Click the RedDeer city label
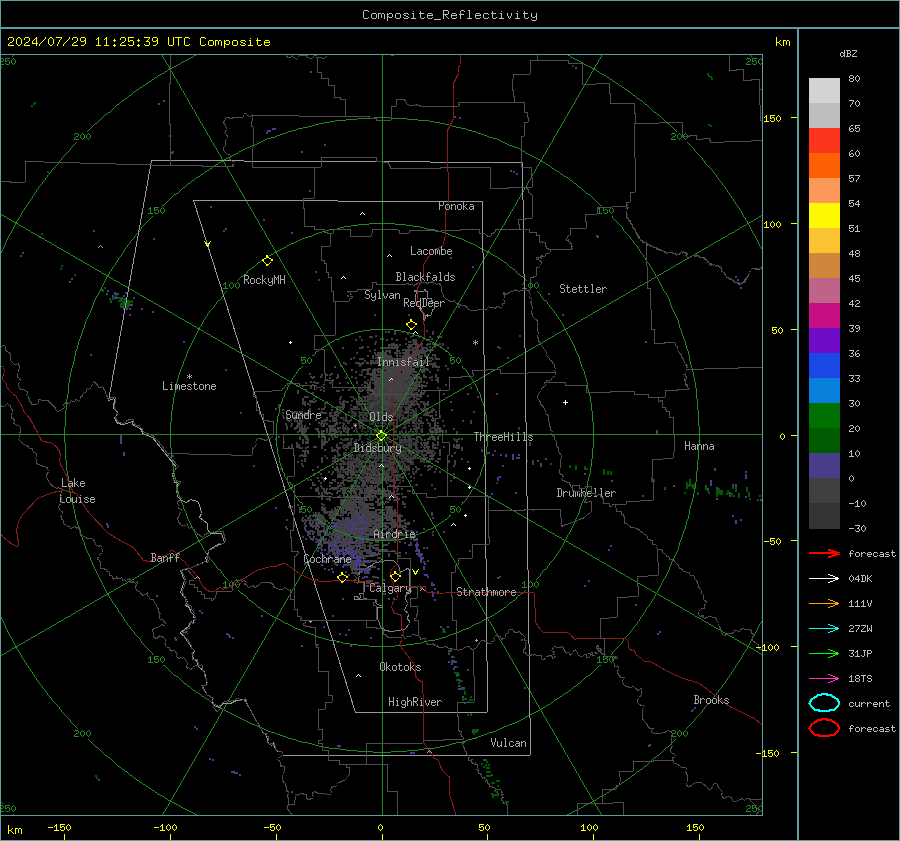Image resolution: width=900 pixels, height=841 pixels. pyautogui.click(x=424, y=303)
